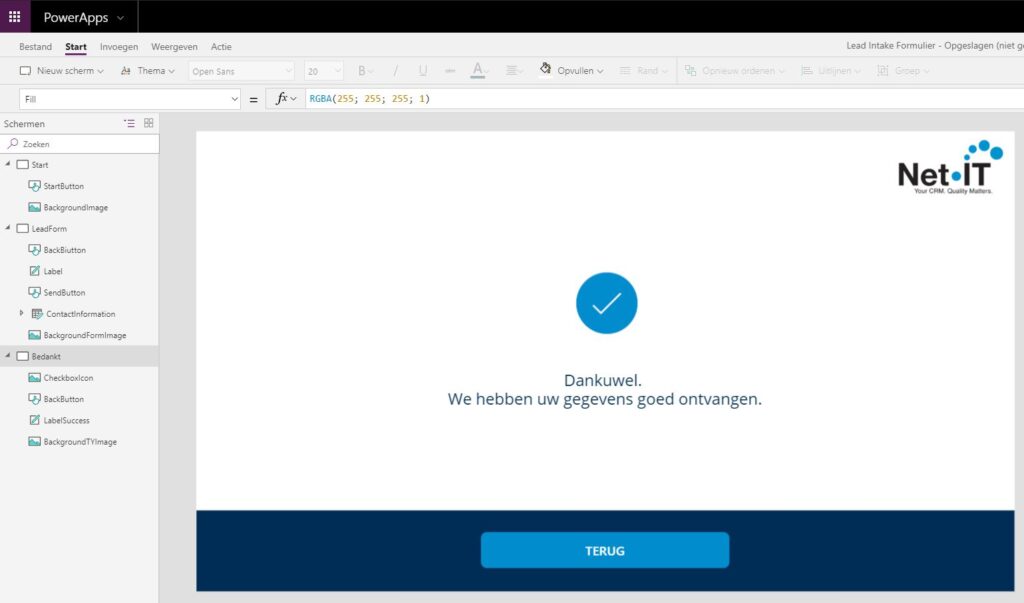Click the ContactInformation form icon
Image resolution: width=1024 pixels, height=603 pixels.
[37, 314]
